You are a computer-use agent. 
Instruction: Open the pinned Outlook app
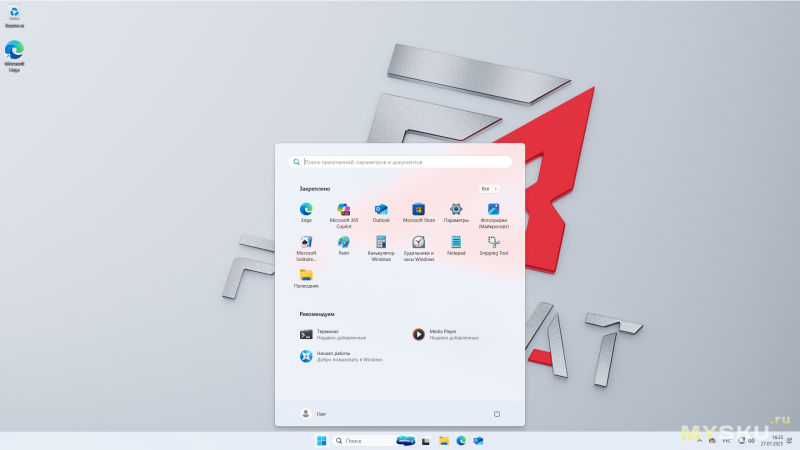click(381, 212)
